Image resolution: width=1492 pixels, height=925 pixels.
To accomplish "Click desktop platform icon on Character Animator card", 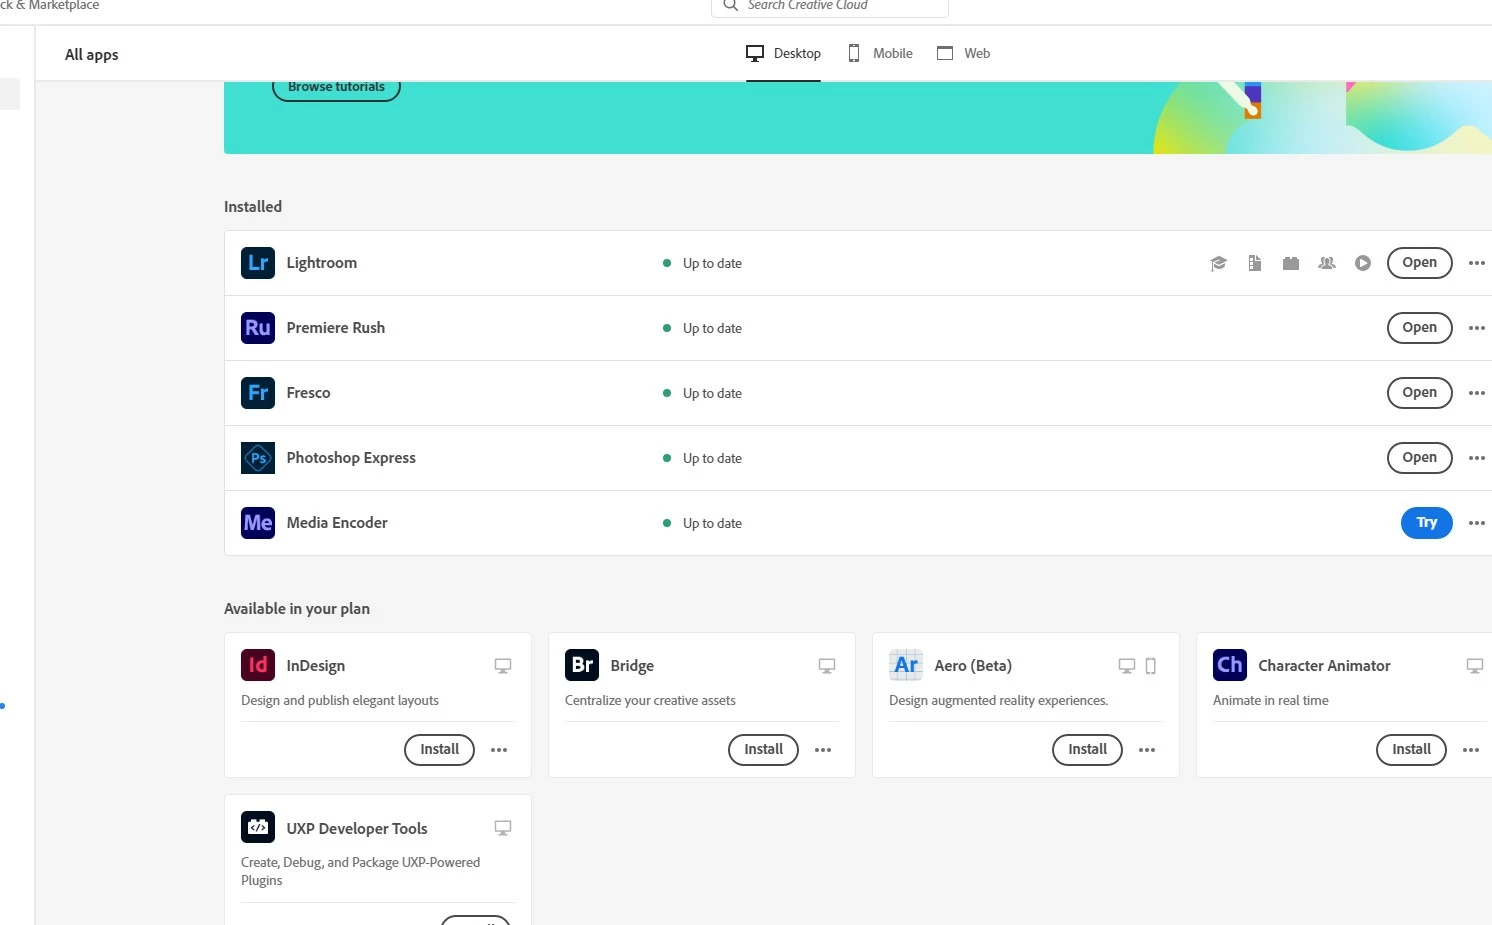I will (1475, 666).
